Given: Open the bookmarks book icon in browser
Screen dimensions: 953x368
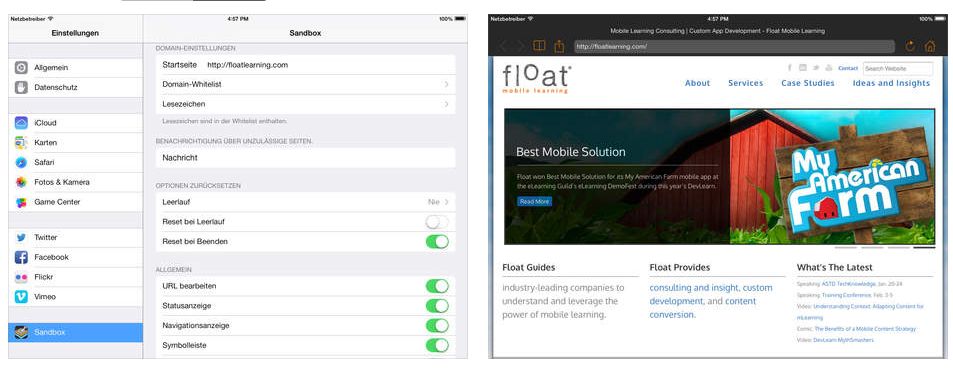Looking at the screenshot, I should [538, 46].
